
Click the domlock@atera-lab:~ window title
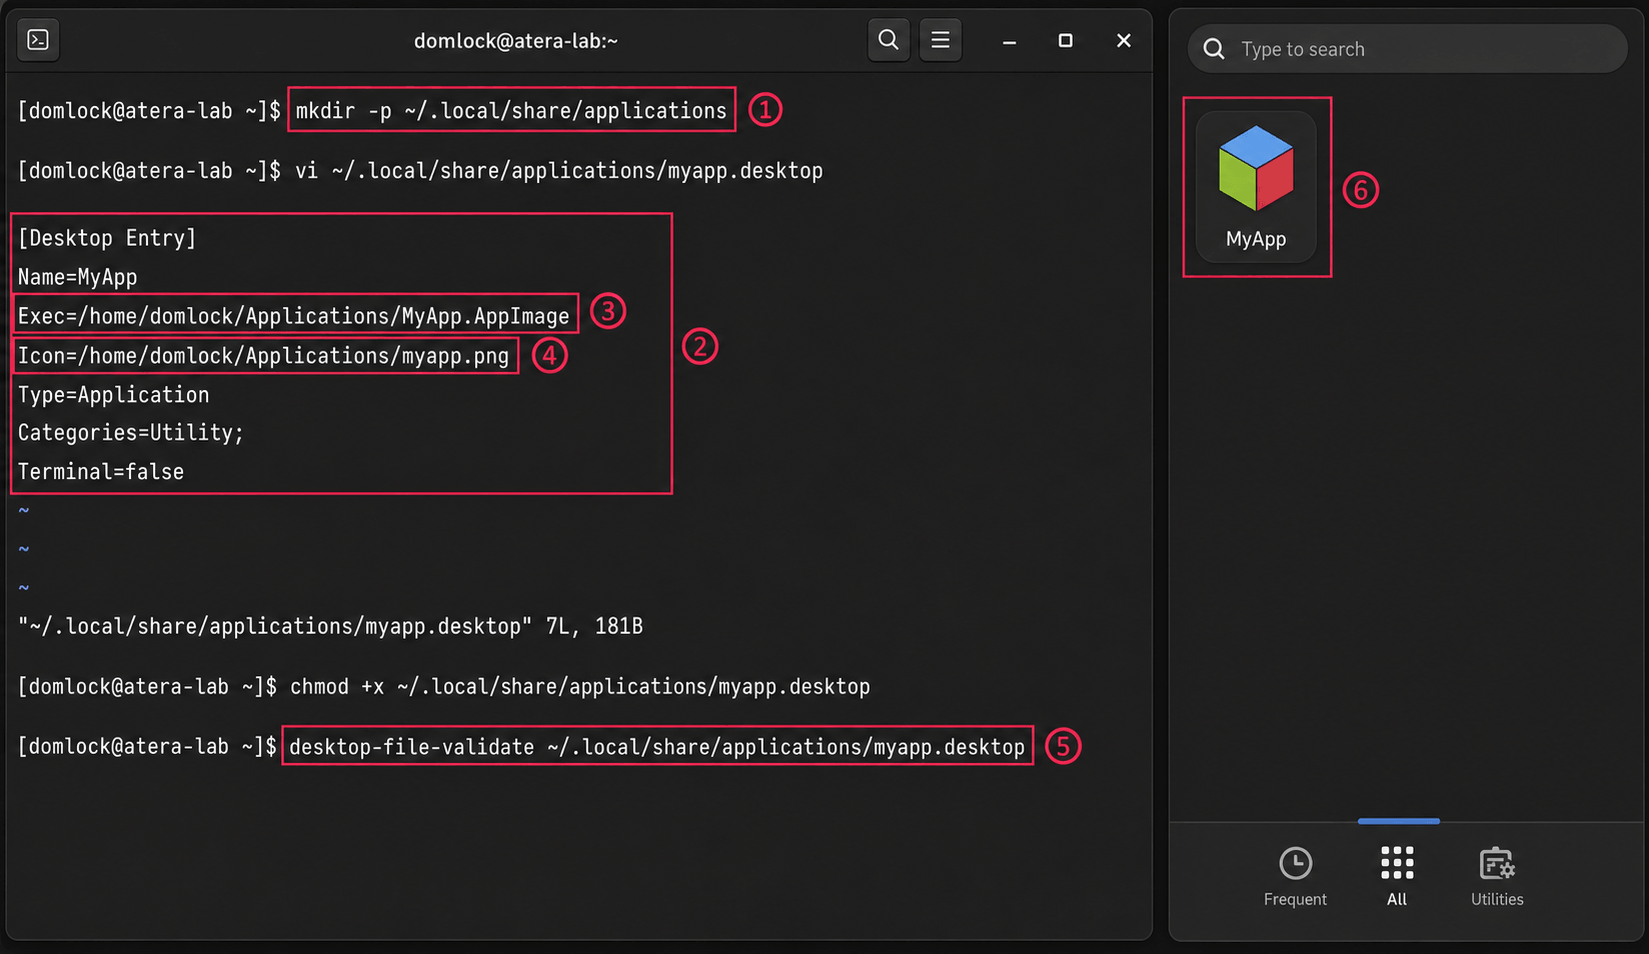(x=516, y=41)
